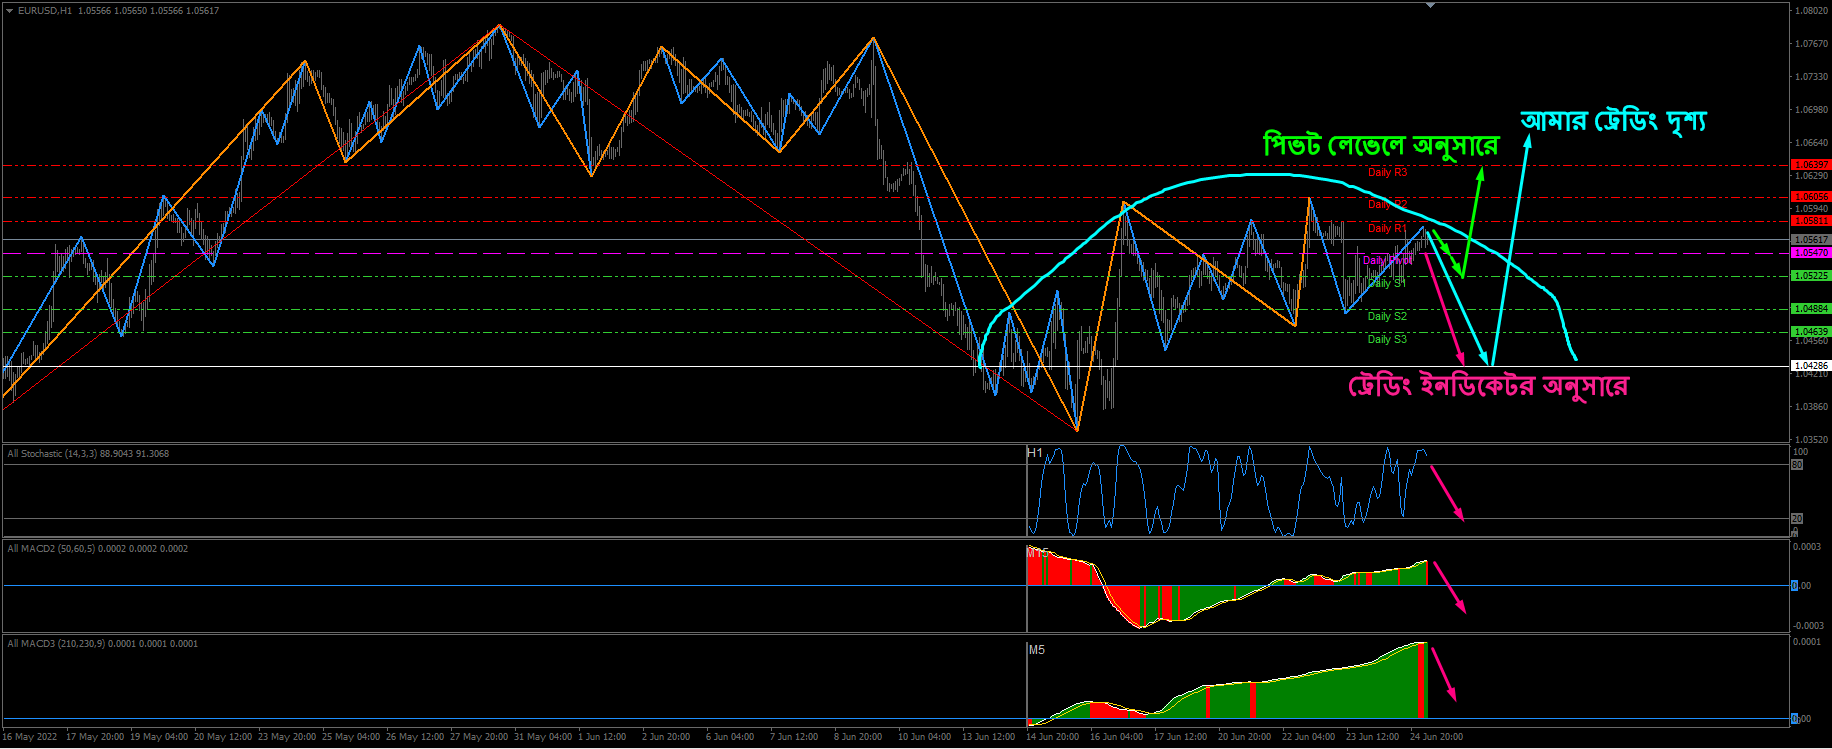
Task: Click the chart shift triangle marker at top
Action: [1430, 6]
